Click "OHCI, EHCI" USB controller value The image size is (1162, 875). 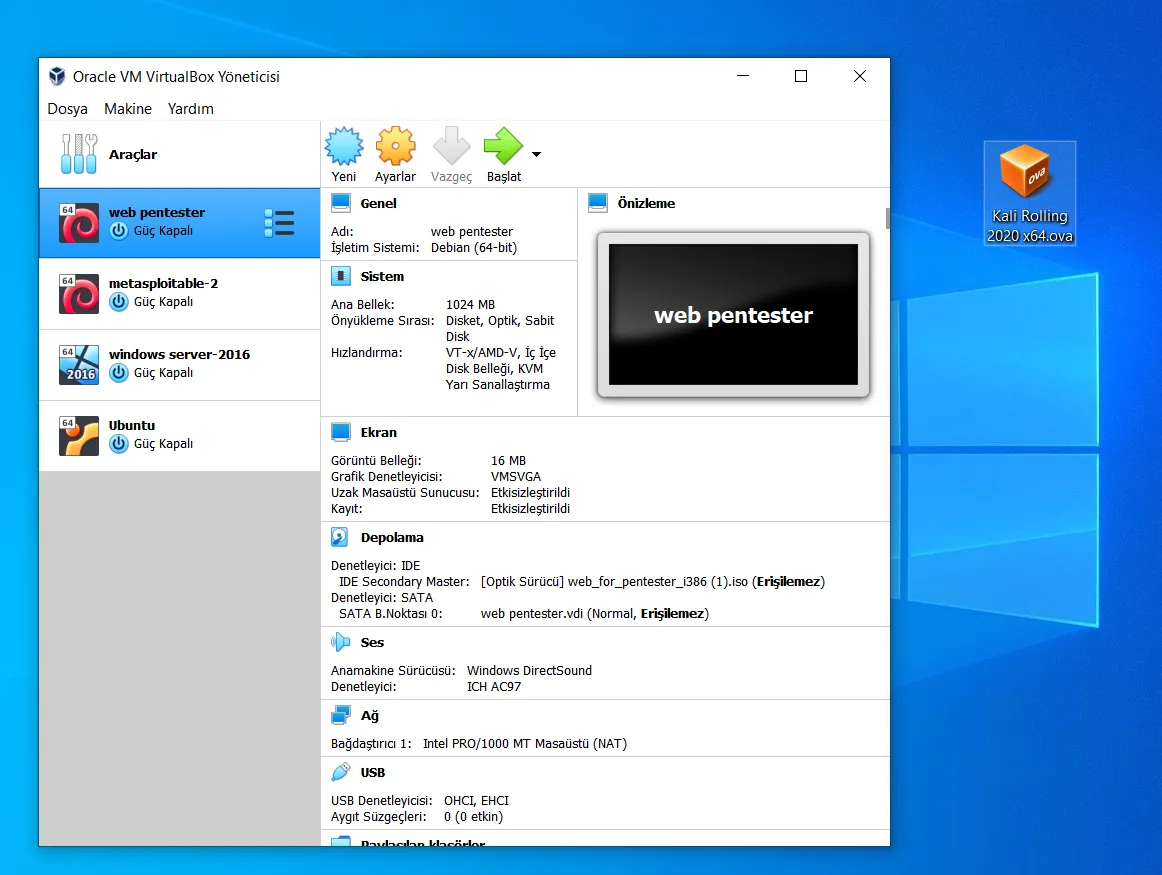coord(477,801)
